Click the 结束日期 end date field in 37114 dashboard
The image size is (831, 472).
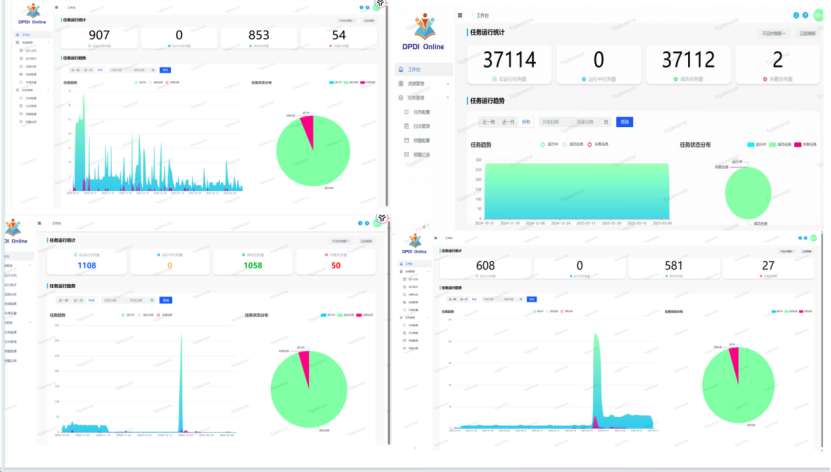pos(585,122)
